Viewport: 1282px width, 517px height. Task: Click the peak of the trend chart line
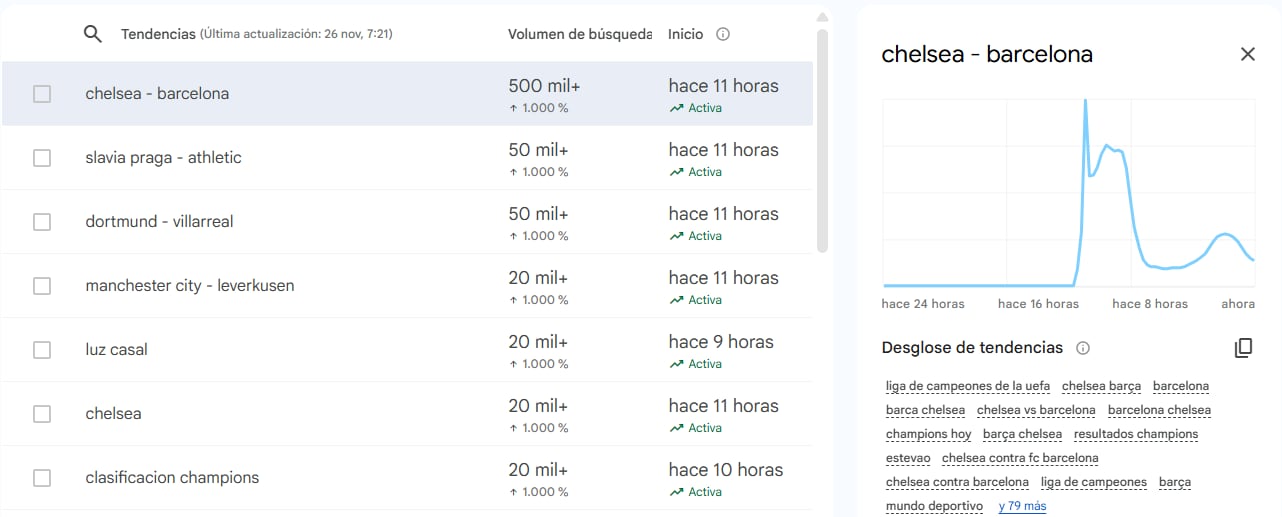[1085, 101]
